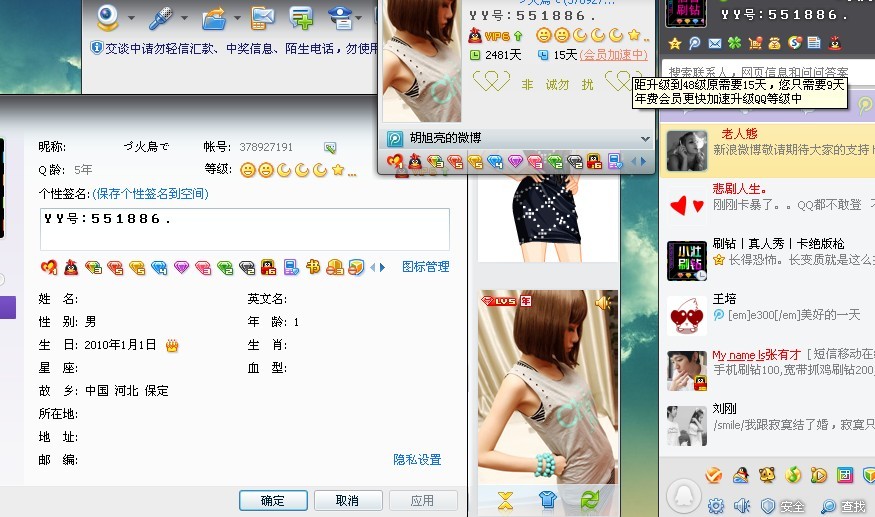Select the blue diamond level 4 badge in profile
The width and height of the screenshot is (875, 517).
(159, 268)
